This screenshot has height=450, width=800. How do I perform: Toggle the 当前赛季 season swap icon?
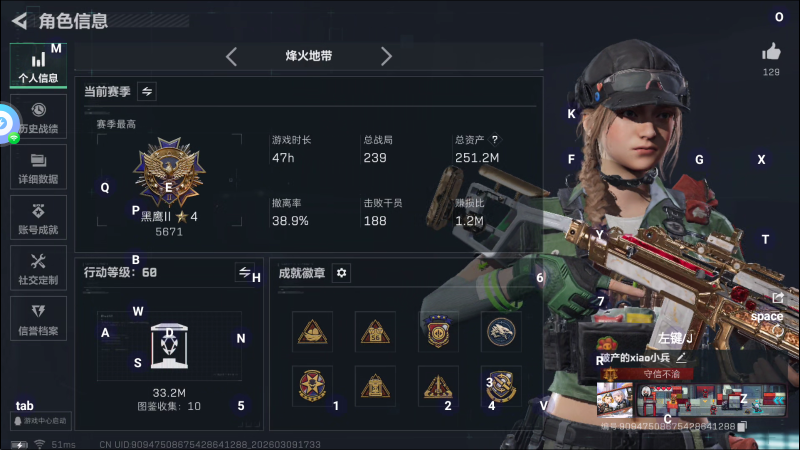click(147, 92)
